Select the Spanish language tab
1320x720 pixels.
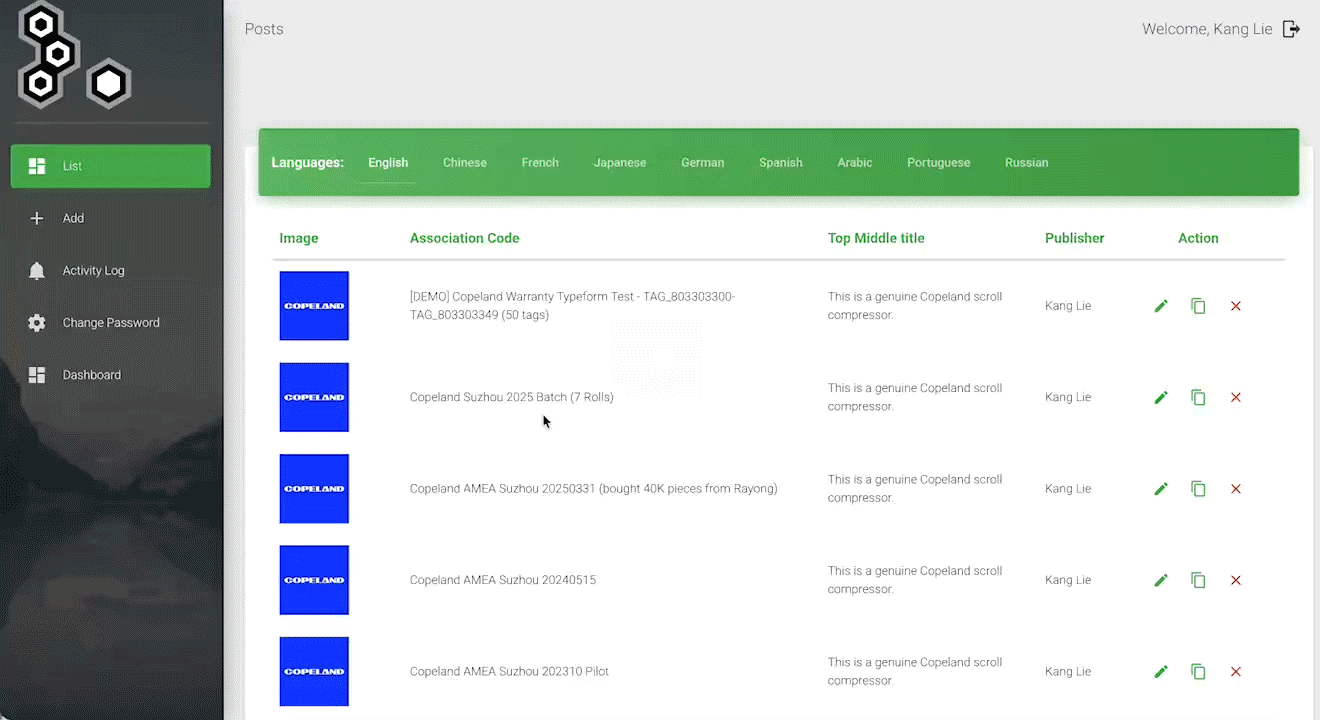pyautogui.click(x=781, y=162)
